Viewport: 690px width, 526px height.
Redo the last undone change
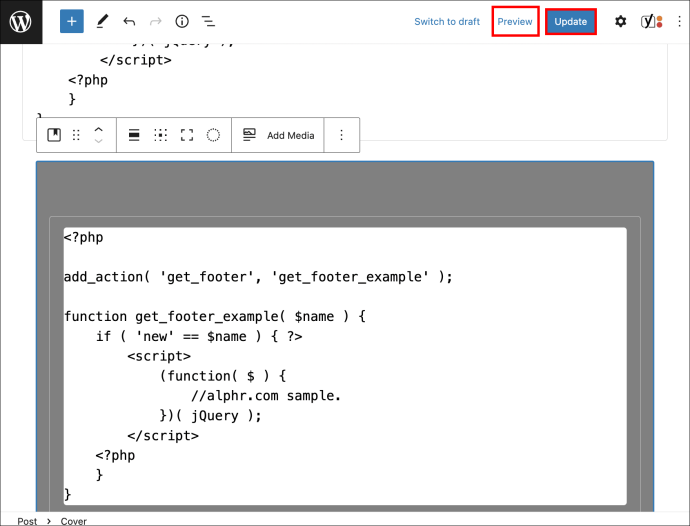click(155, 22)
